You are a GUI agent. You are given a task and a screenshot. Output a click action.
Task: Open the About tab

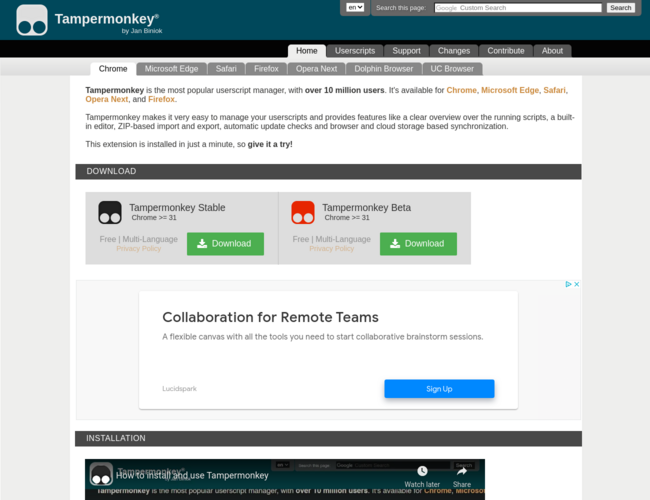[552, 51]
